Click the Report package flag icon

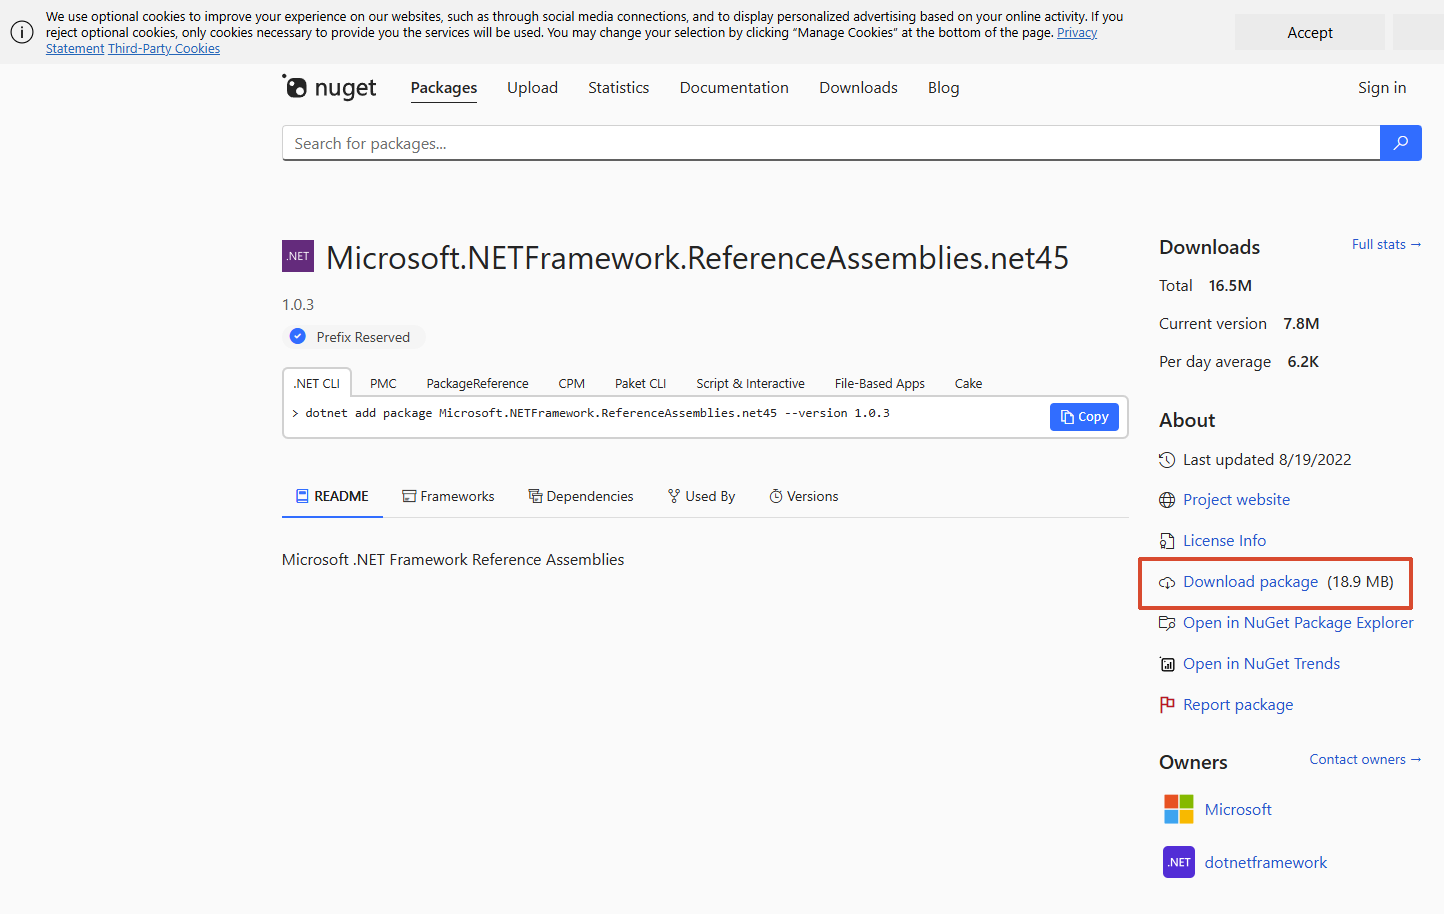click(x=1167, y=705)
